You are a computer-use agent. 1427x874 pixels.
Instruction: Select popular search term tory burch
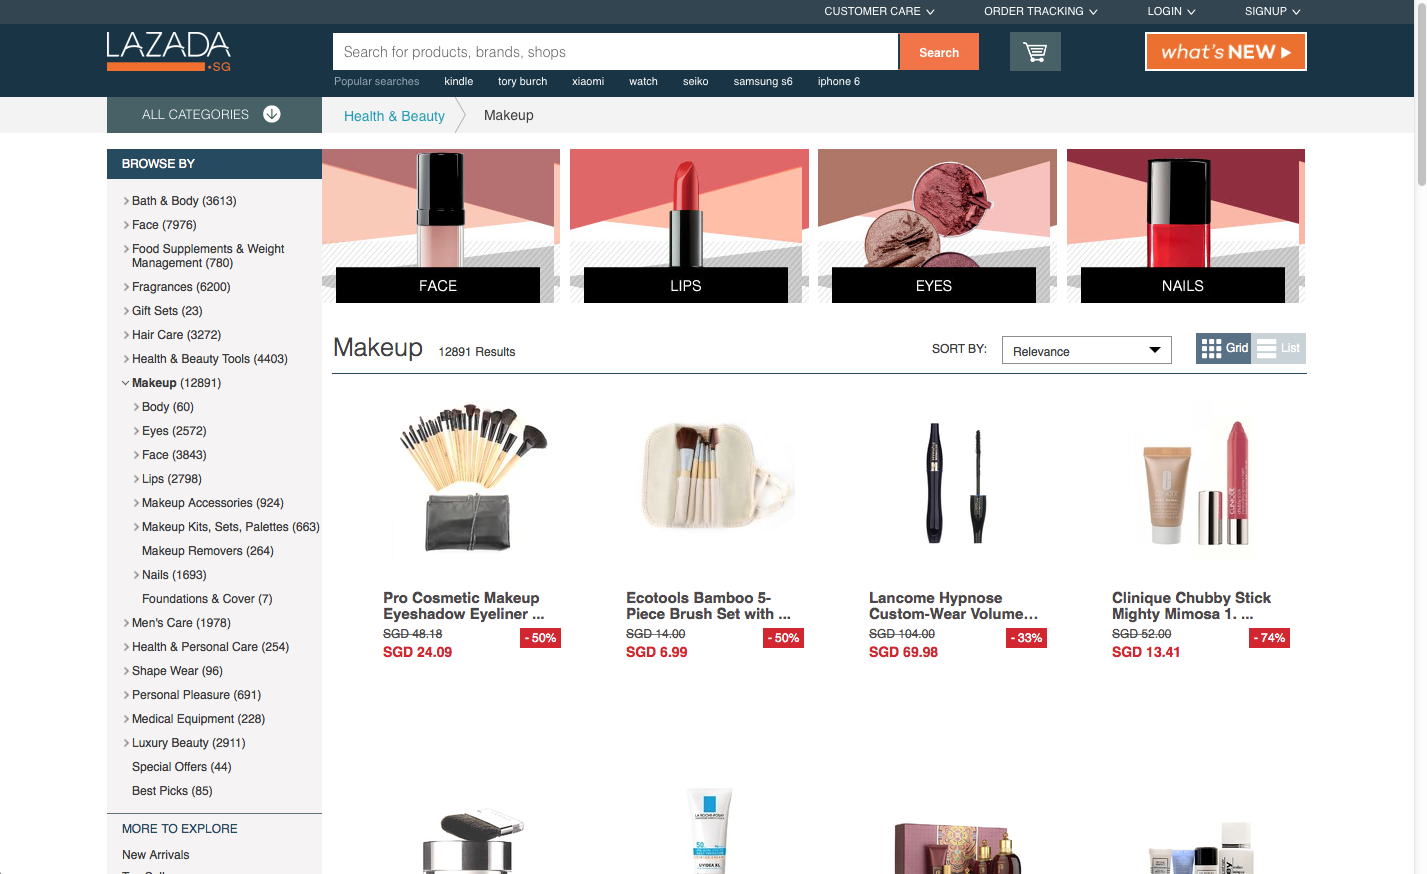point(523,82)
